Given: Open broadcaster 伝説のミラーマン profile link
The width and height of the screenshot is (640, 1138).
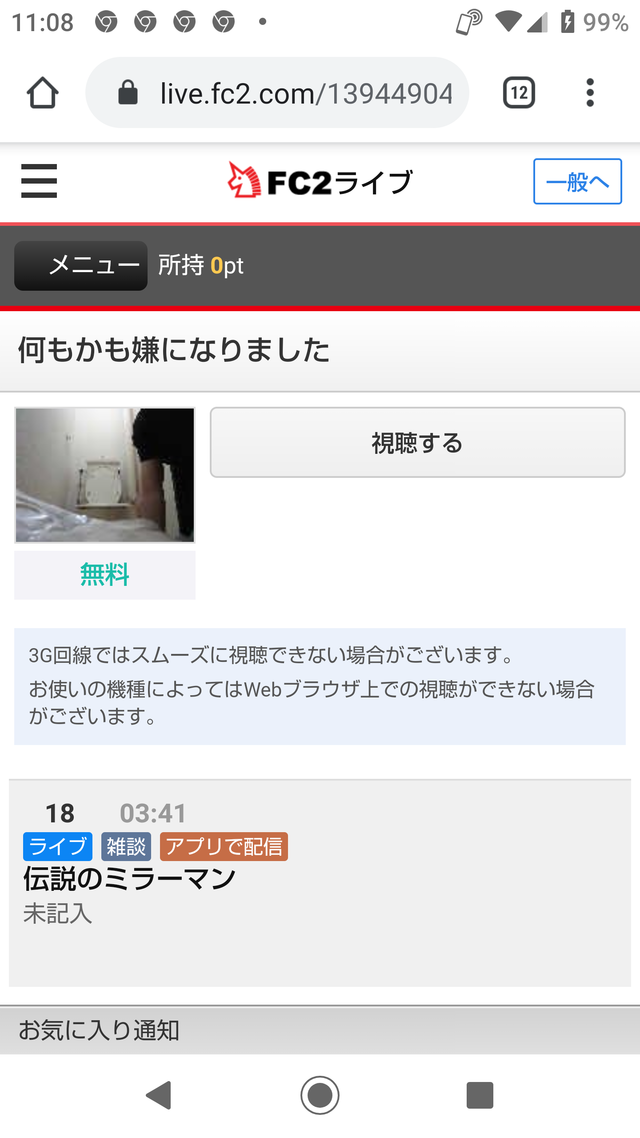Looking at the screenshot, I should [x=130, y=879].
